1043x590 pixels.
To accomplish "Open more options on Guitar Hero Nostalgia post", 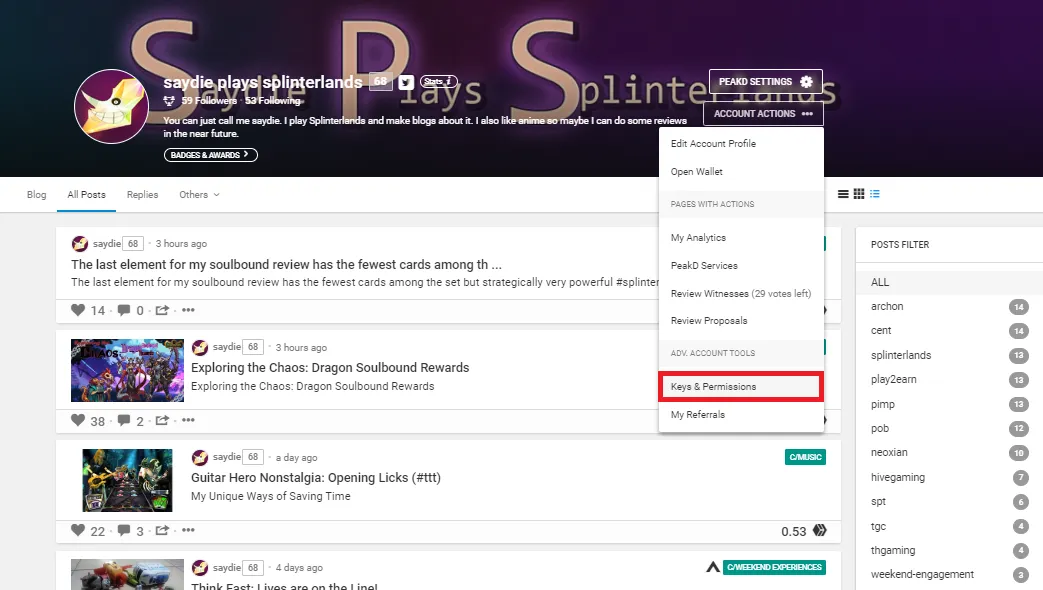I will pos(188,530).
